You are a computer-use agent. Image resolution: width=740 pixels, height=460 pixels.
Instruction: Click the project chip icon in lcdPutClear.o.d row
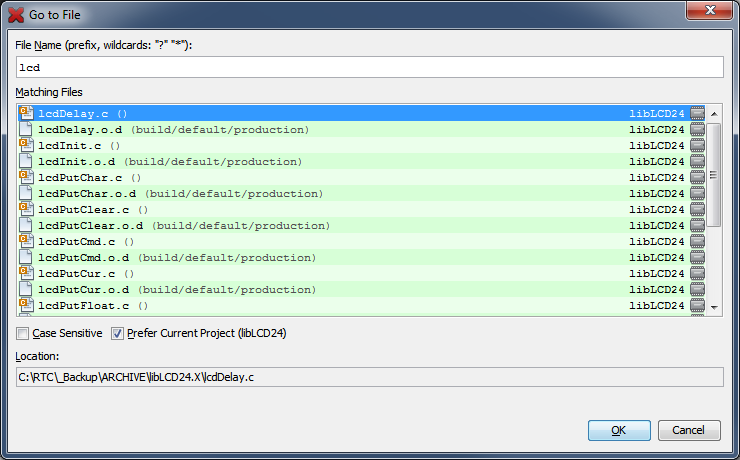pos(697,226)
